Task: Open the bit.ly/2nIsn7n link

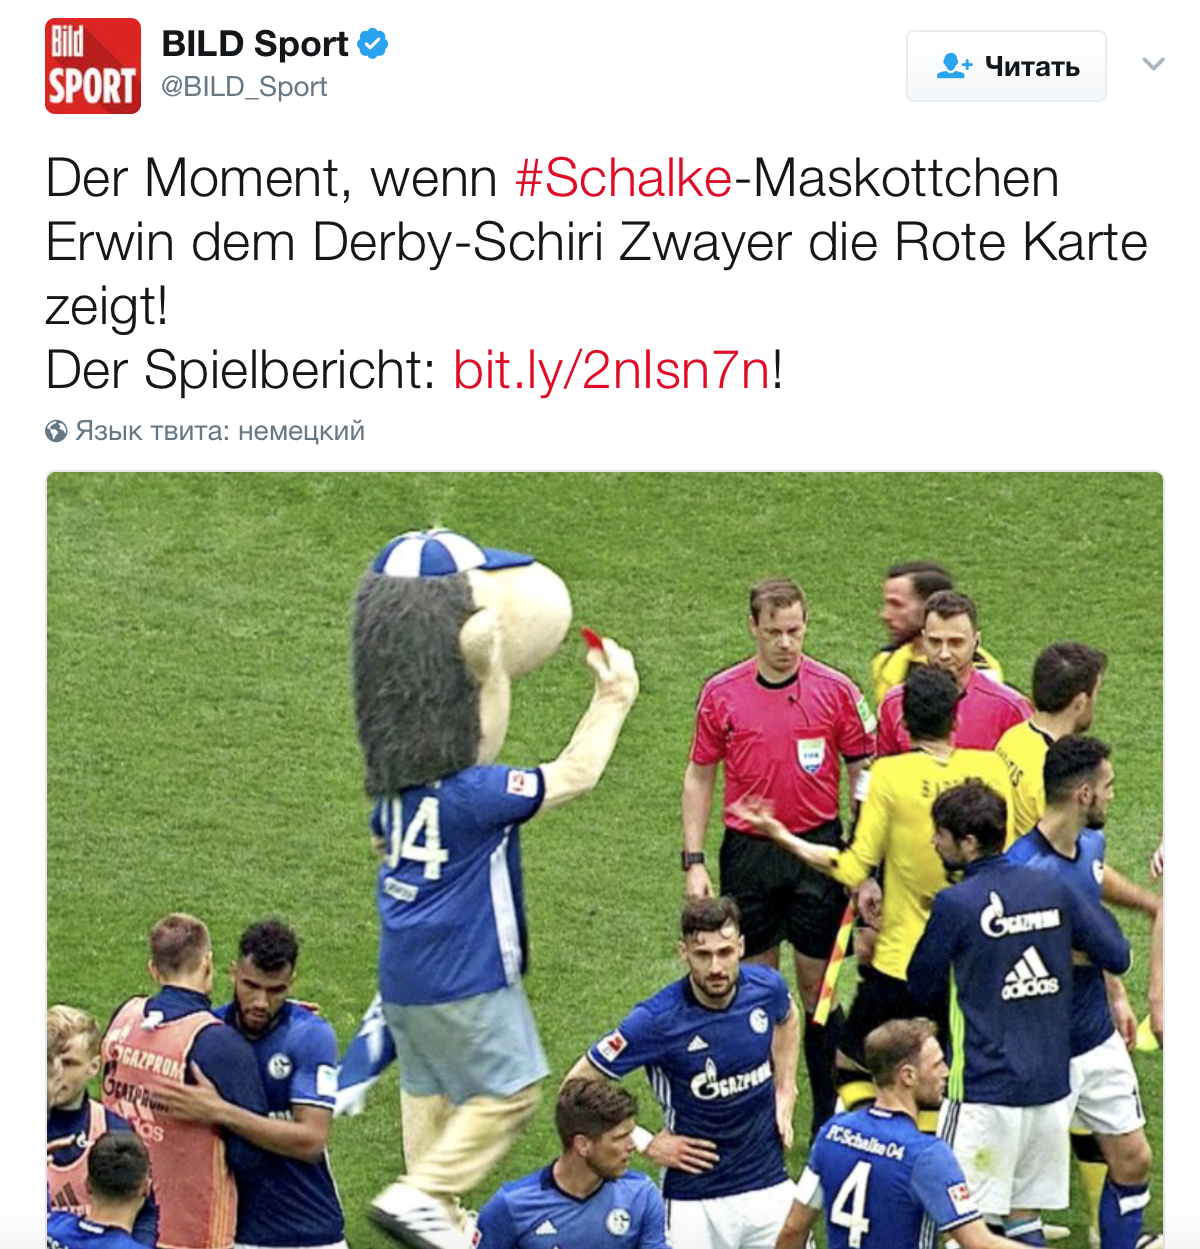Action: [612, 370]
